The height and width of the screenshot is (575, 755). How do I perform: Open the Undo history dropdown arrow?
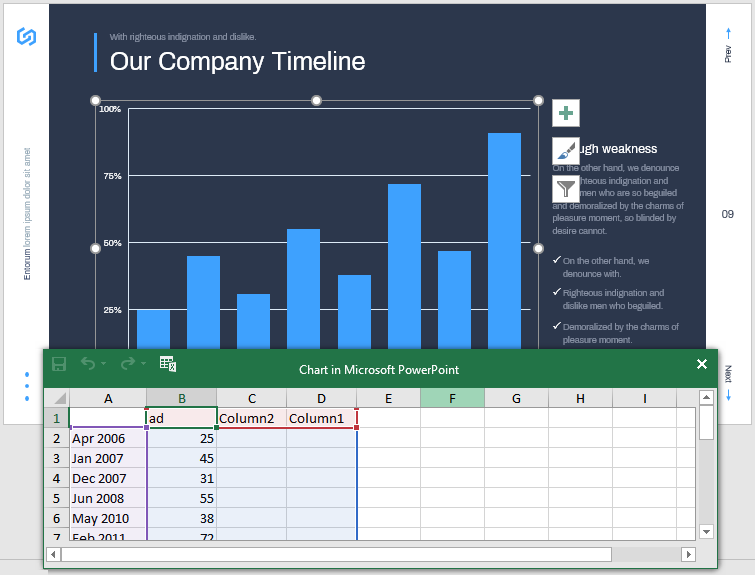(x=104, y=364)
